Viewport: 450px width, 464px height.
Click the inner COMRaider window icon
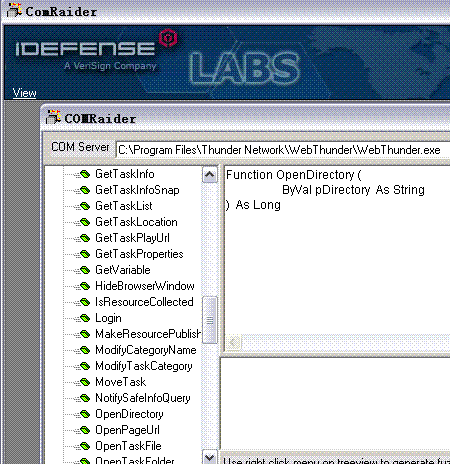[53, 118]
